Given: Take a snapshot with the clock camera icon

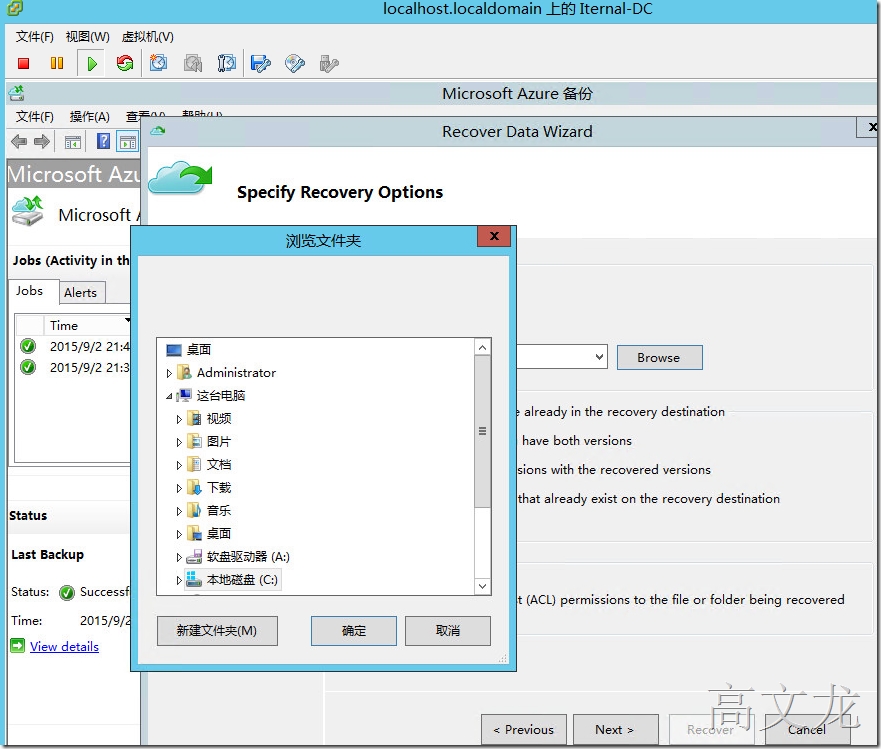Looking at the screenshot, I should [x=158, y=63].
